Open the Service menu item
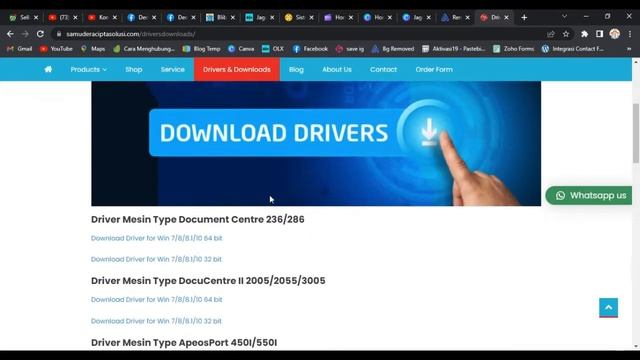The image size is (640, 360). tap(172, 69)
